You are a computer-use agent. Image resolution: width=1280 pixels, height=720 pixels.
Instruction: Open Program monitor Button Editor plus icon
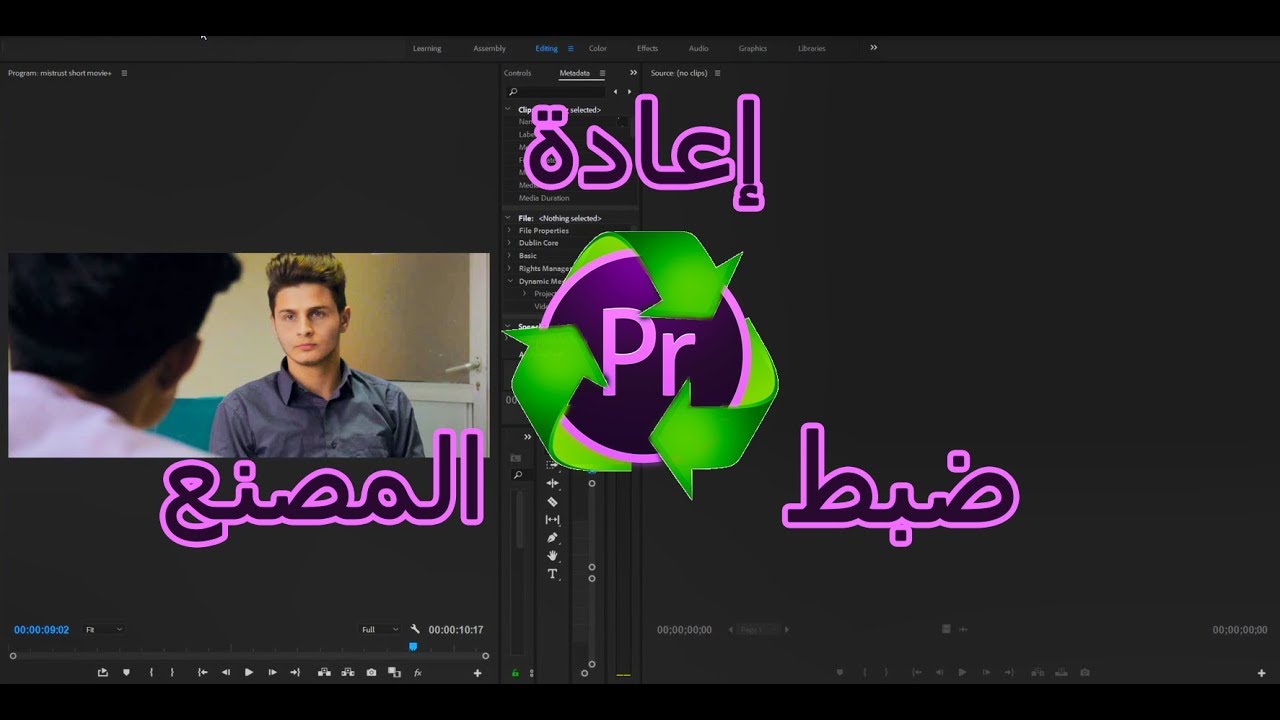(x=477, y=673)
